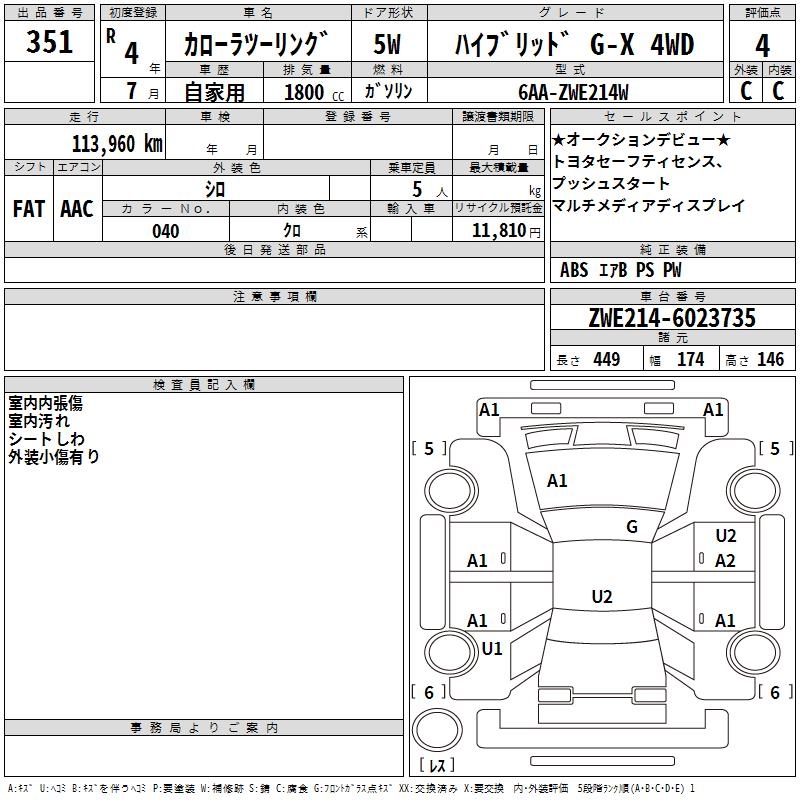This screenshot has width=800, height=800.
Task: Click the 事務局よりご案内 header
Action: click(x=204, y=728)
